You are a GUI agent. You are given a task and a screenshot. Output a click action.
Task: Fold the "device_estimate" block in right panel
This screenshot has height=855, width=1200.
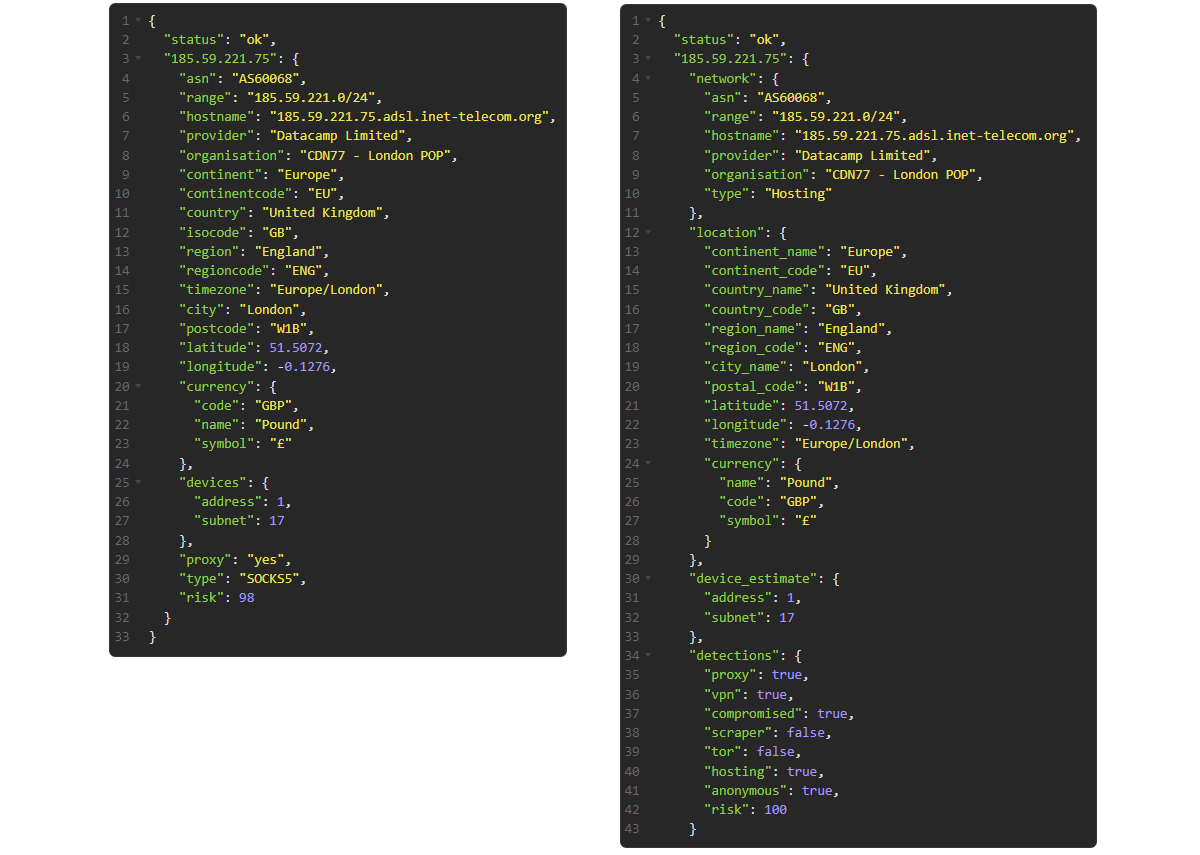click(x=649, y=579)
